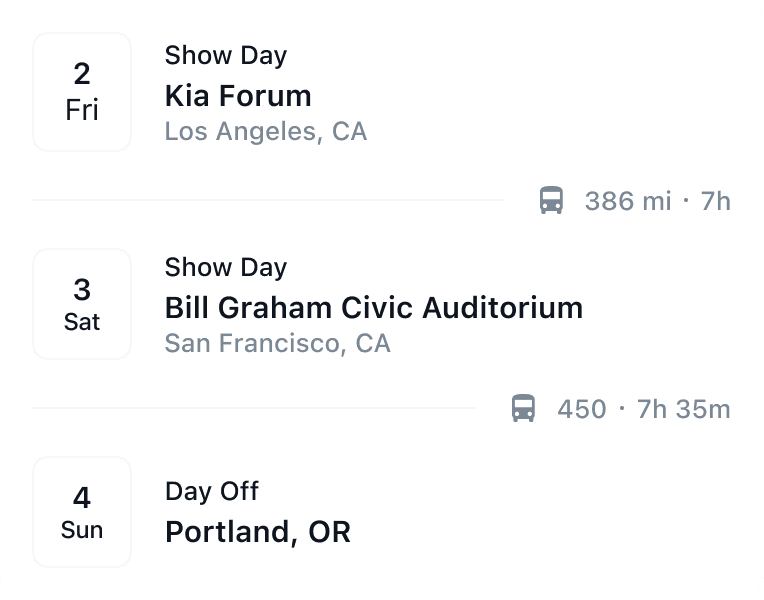Image resolution: width=764 pixels, height=600 pixels.
Task: Click the Los Angeles, CA location text
Action: 265,131
